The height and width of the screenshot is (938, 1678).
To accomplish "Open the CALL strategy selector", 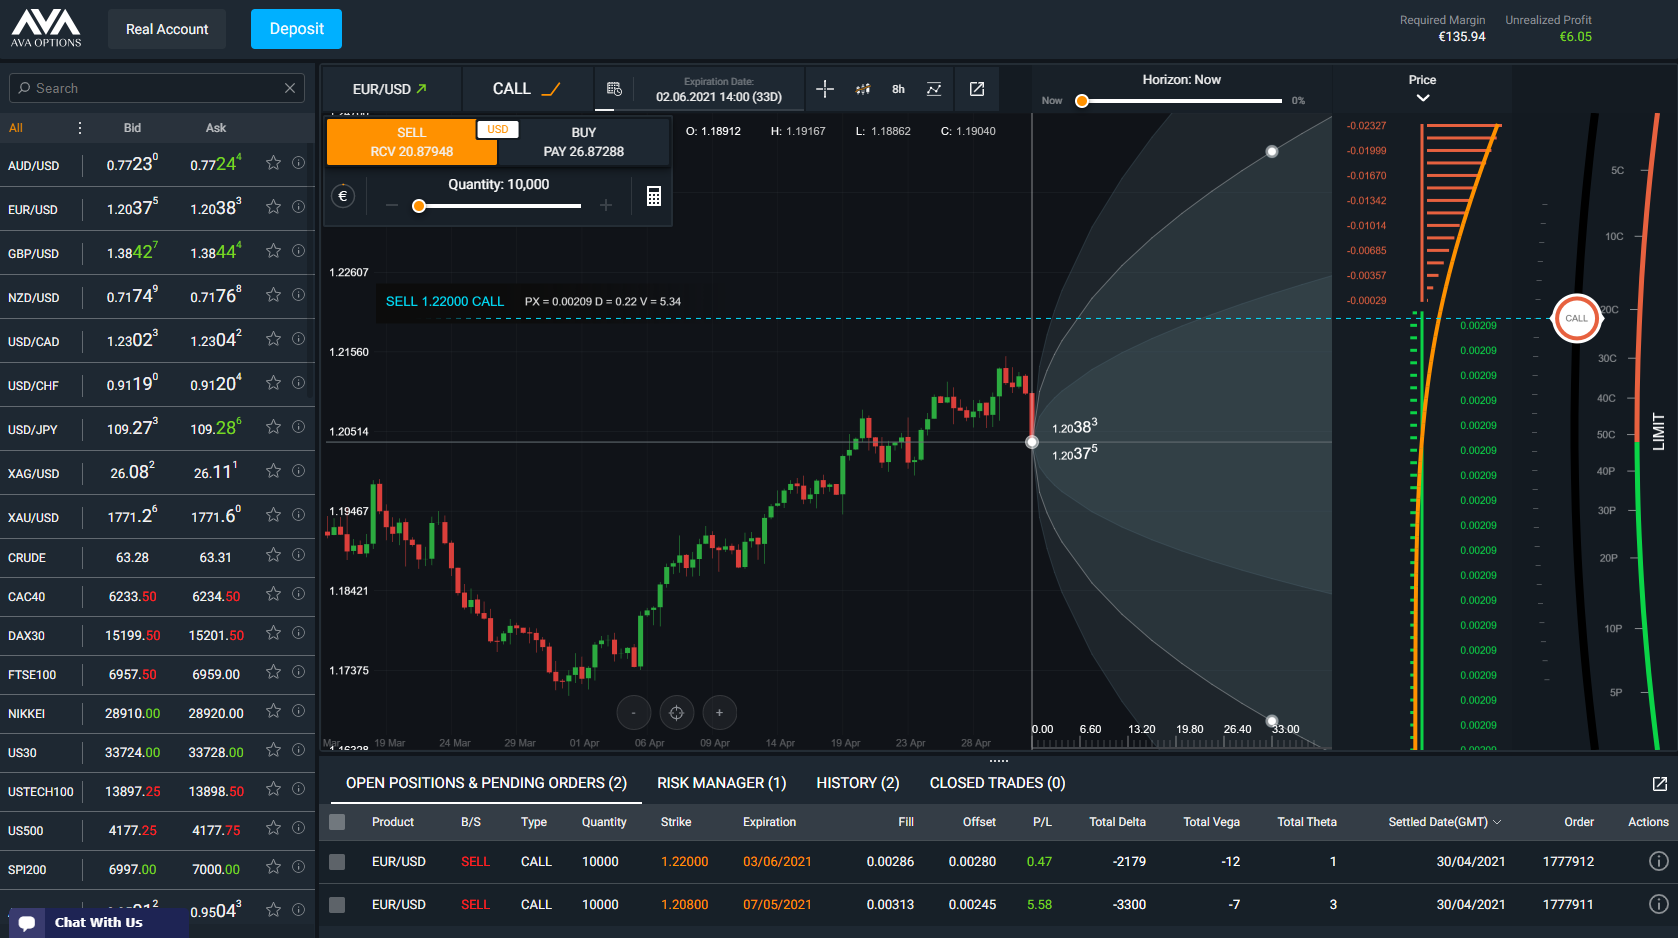I will (x=526, y=89).
